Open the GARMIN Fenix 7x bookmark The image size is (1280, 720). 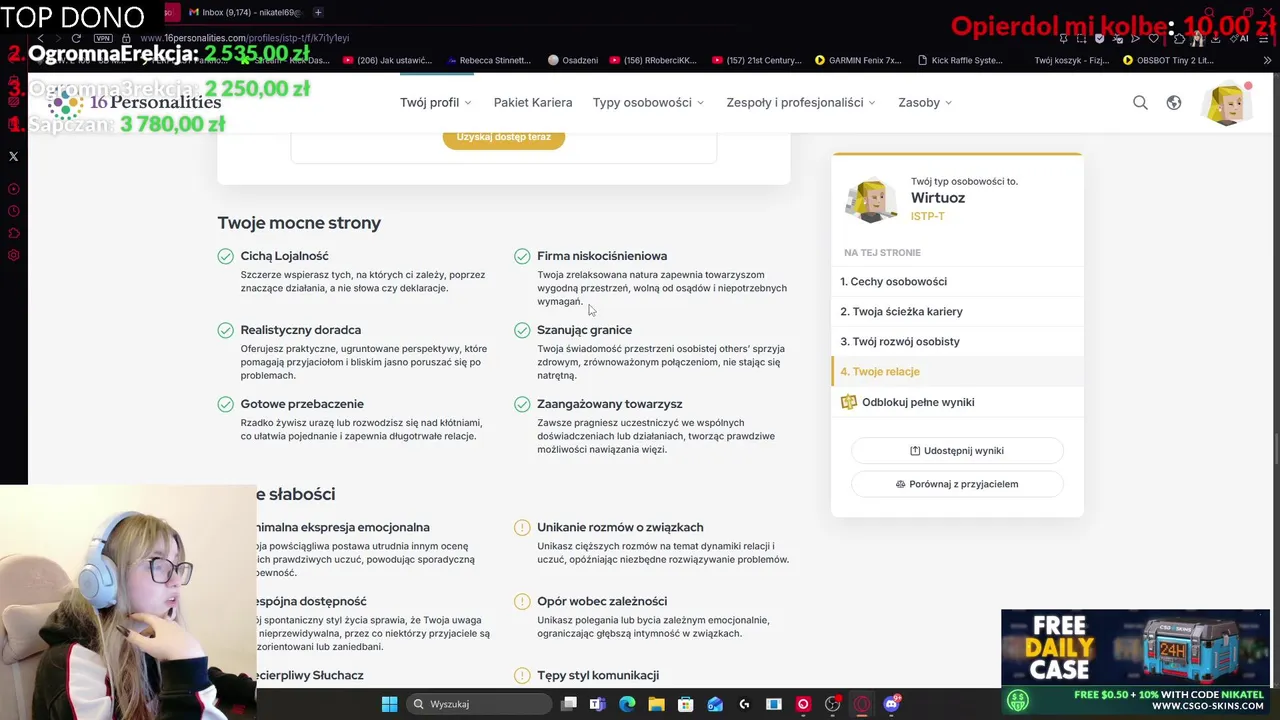point(858,60)
